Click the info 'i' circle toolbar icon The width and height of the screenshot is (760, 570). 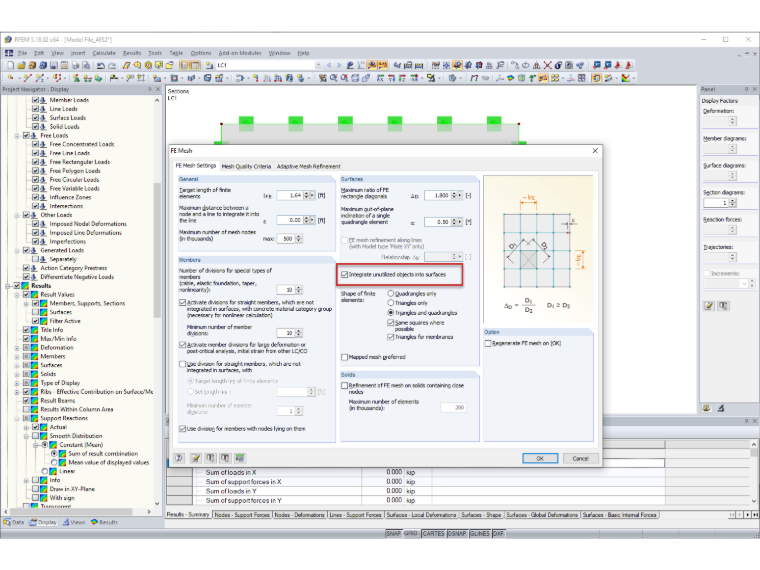[x=558, y=65]
